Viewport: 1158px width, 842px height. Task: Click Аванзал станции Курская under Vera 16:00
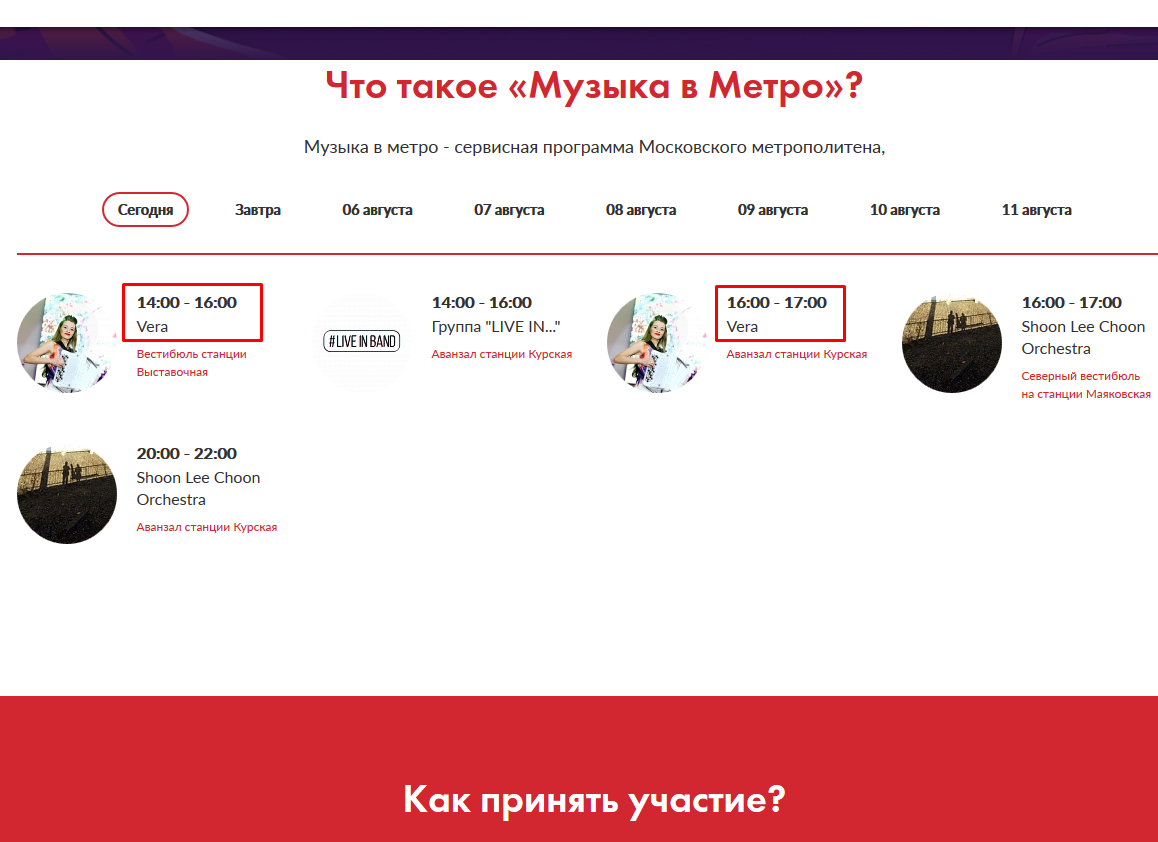(796, 354)
